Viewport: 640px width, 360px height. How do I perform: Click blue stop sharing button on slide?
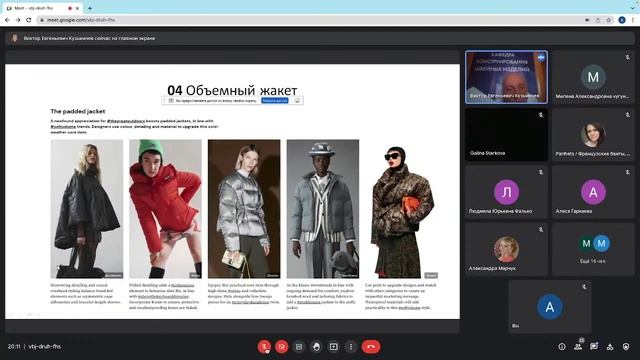tap(275, 100)
